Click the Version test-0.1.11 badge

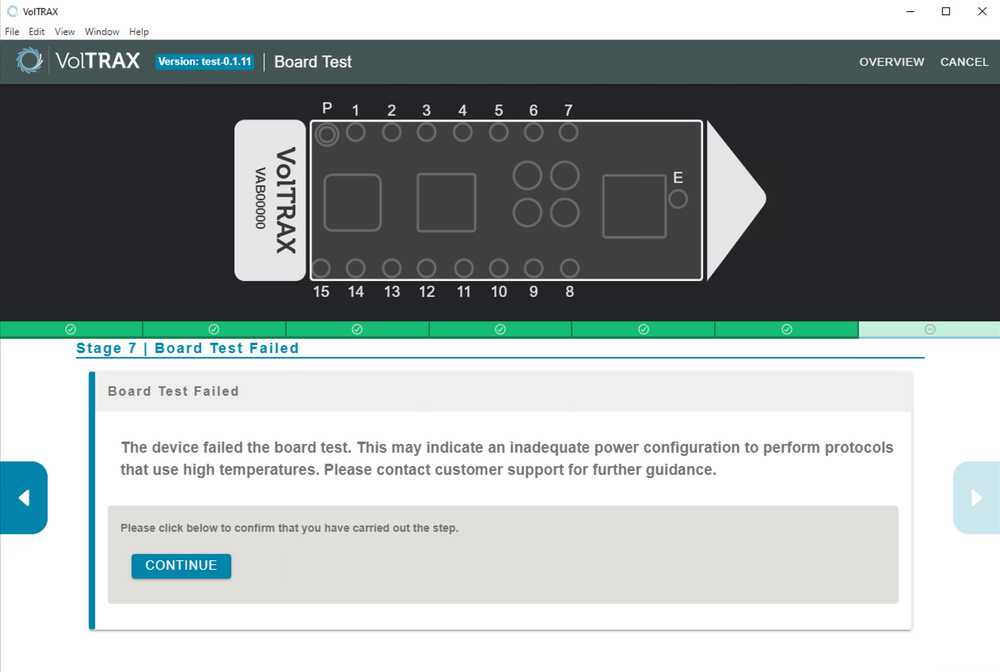point(205,61)
